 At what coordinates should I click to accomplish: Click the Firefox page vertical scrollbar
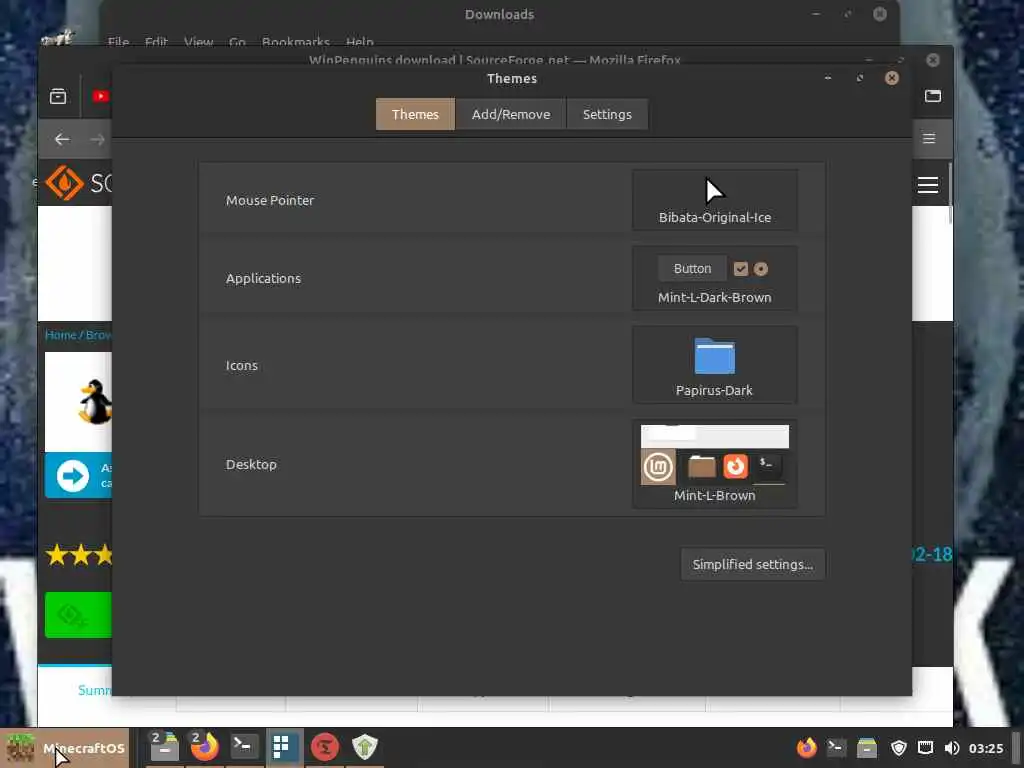click(x=950, y=193)
